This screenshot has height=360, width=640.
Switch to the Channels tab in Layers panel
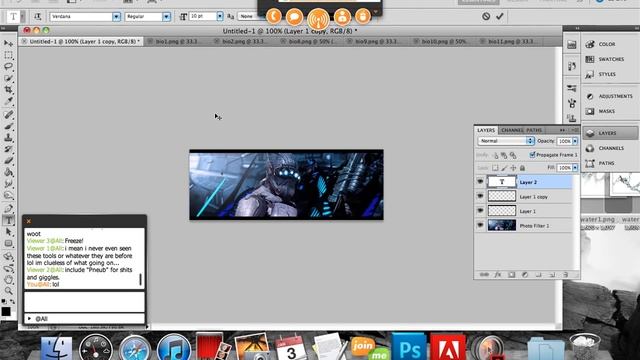[512, 130]
